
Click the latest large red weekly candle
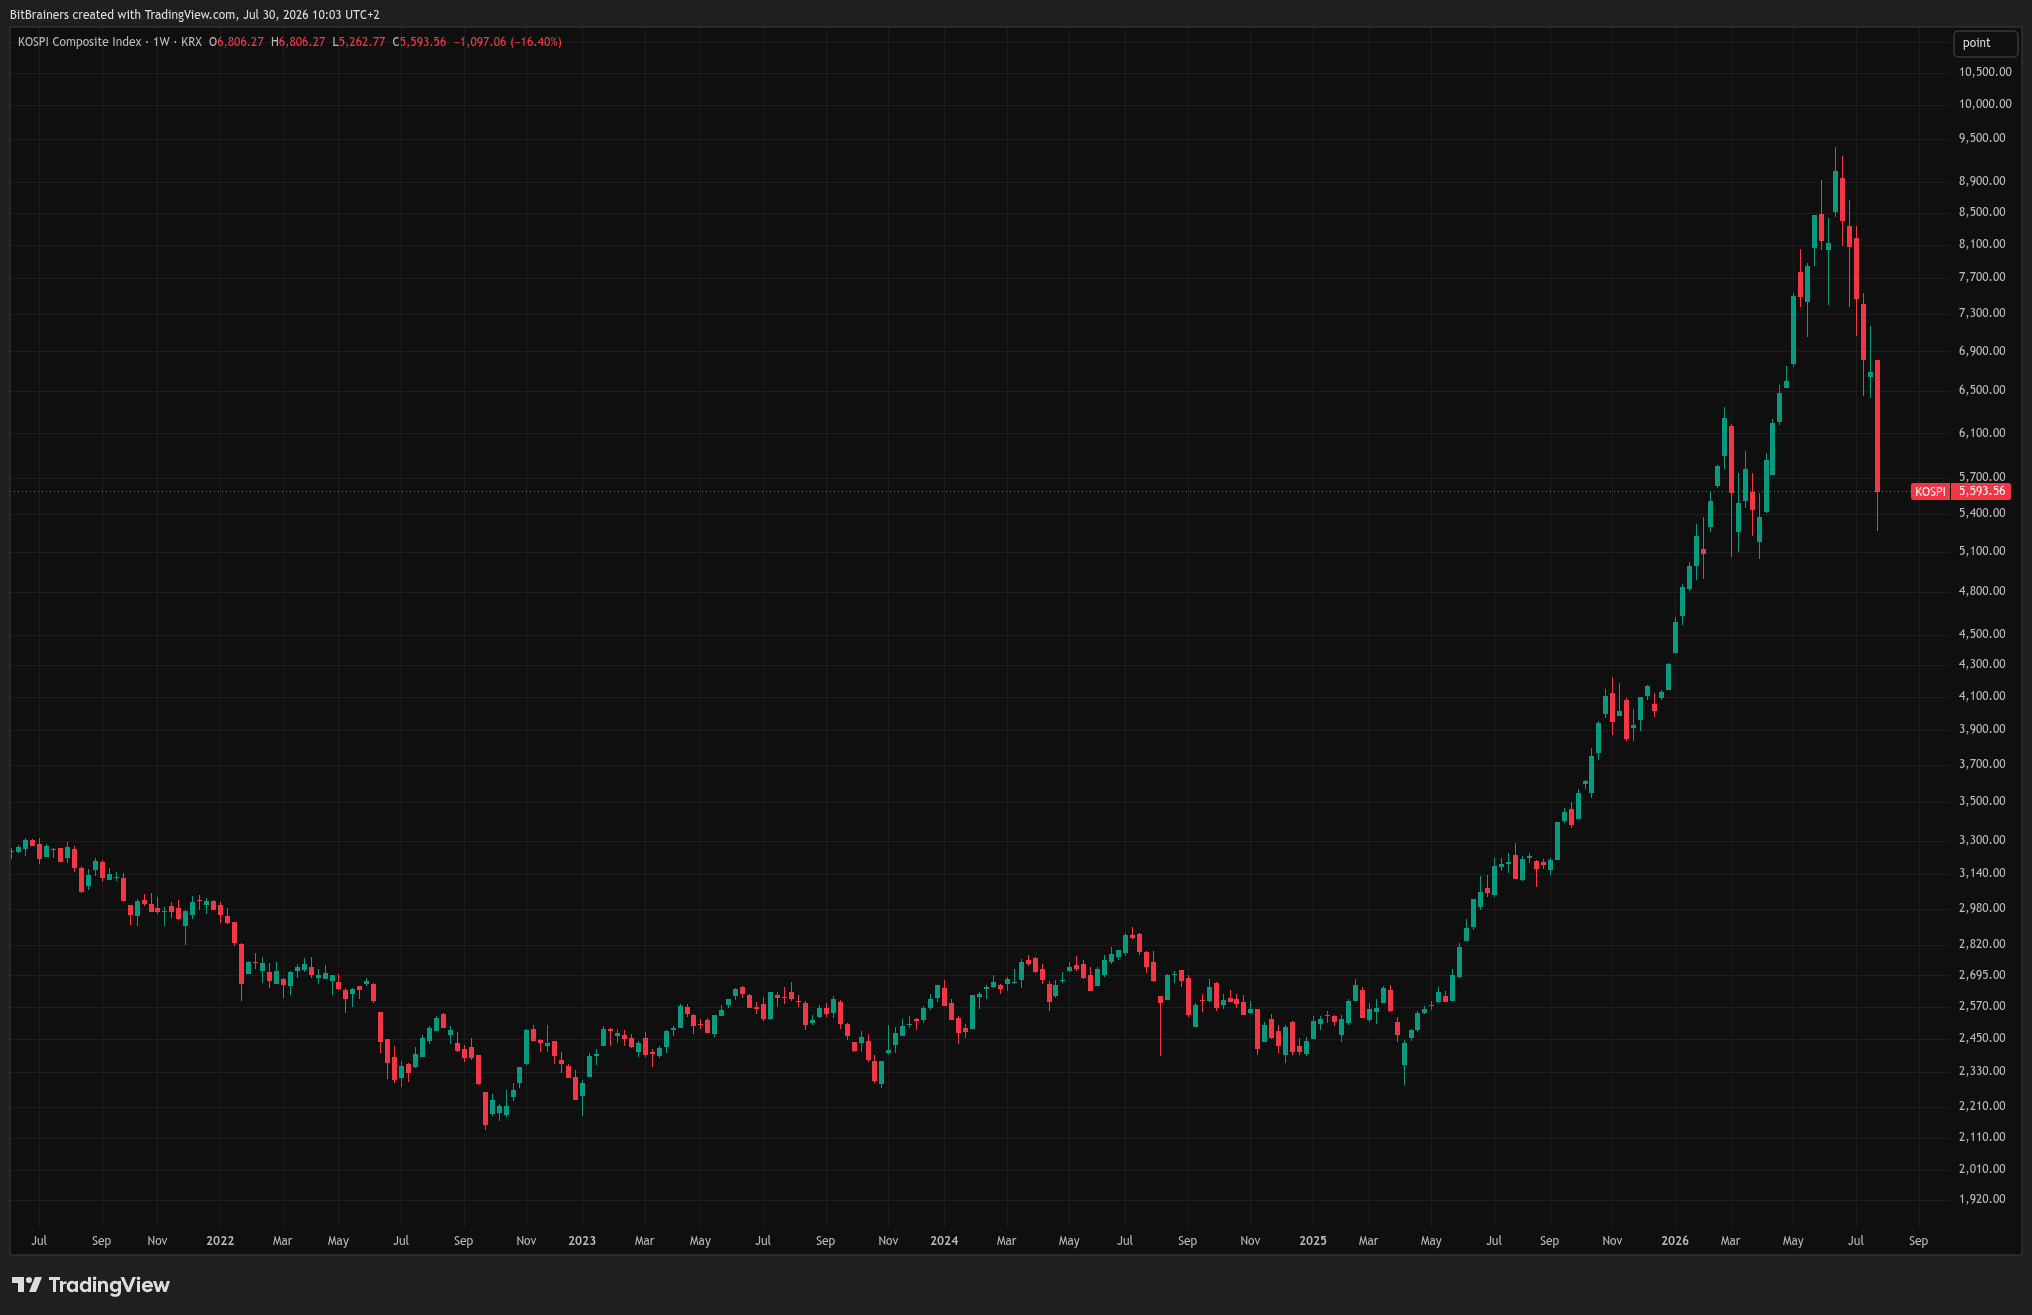point(1878,426)
